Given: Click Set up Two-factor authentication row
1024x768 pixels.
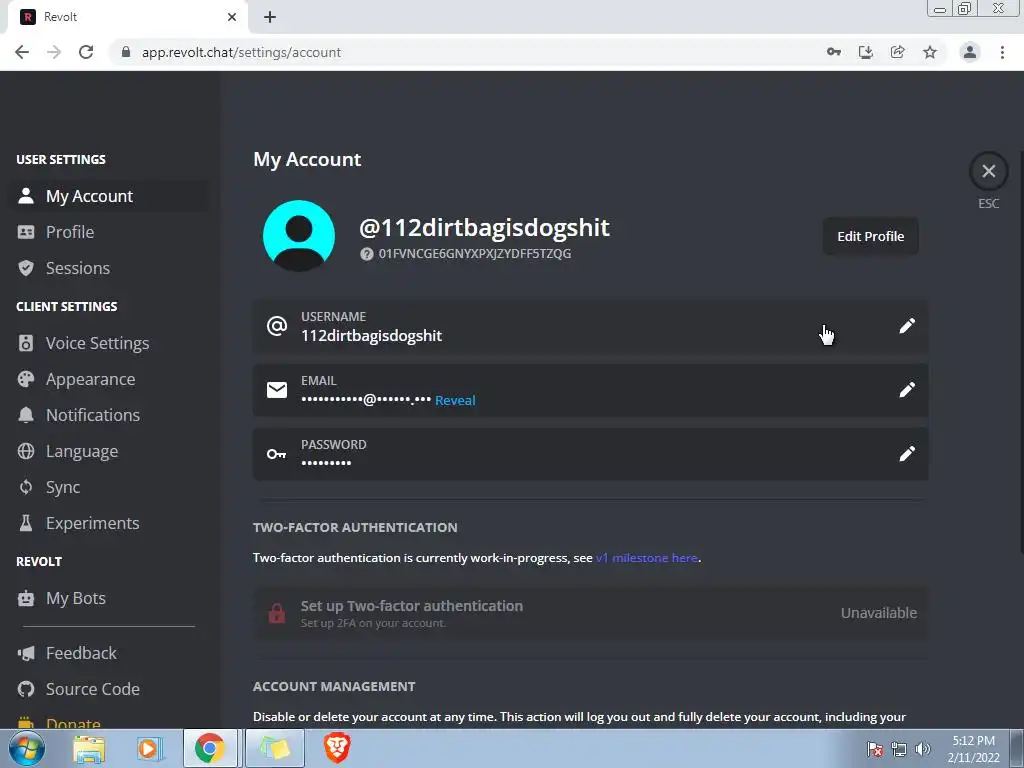Looking at the screenshot, I should click(x=590, y=613).
